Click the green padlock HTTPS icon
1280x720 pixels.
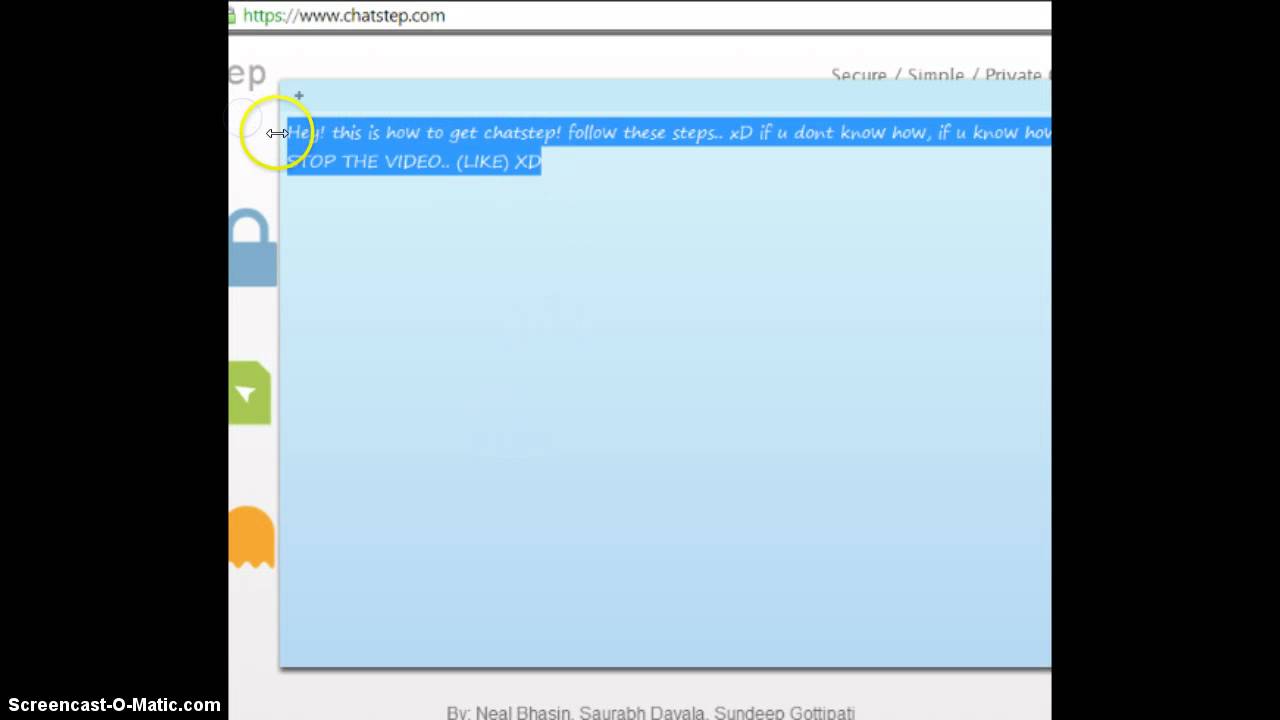tap(232, 15)
